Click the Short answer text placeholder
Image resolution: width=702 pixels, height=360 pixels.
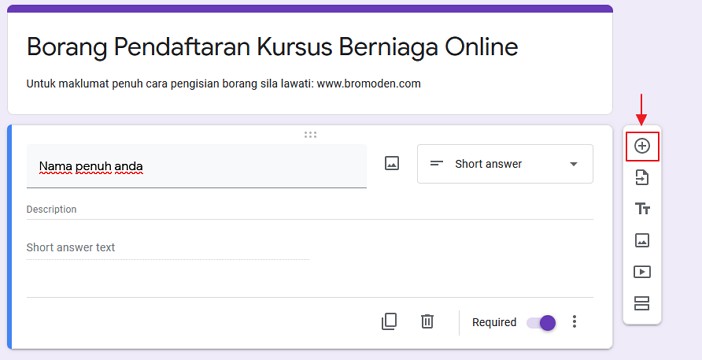[71, 247]
